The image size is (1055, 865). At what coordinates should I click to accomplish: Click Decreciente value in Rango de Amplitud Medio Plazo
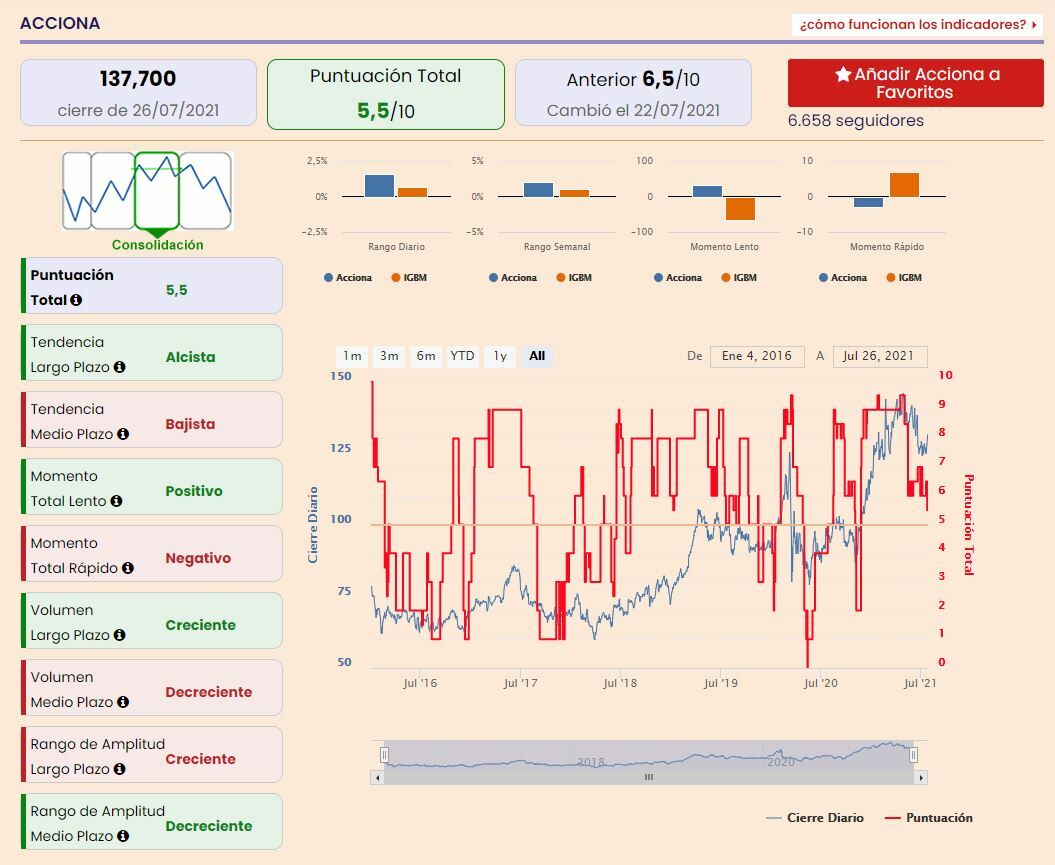pos(209,826)
